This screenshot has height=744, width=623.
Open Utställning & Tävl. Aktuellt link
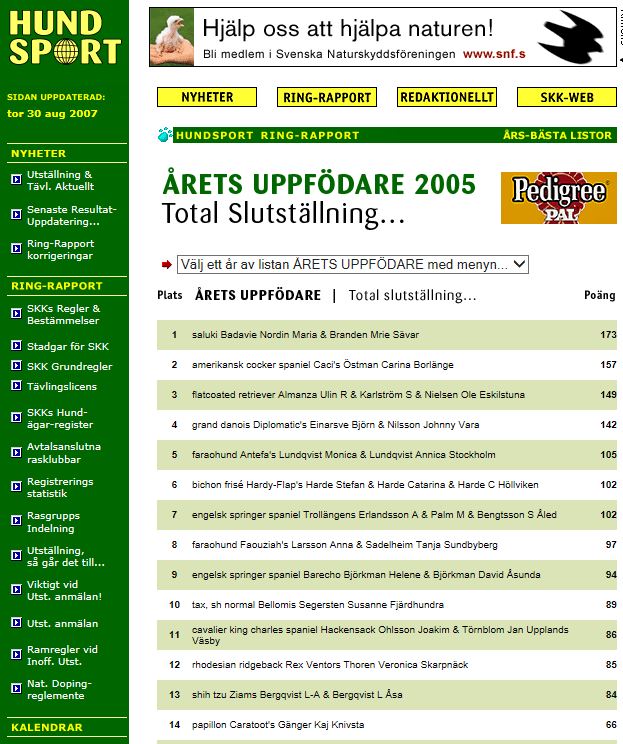(x=60, y=180)
